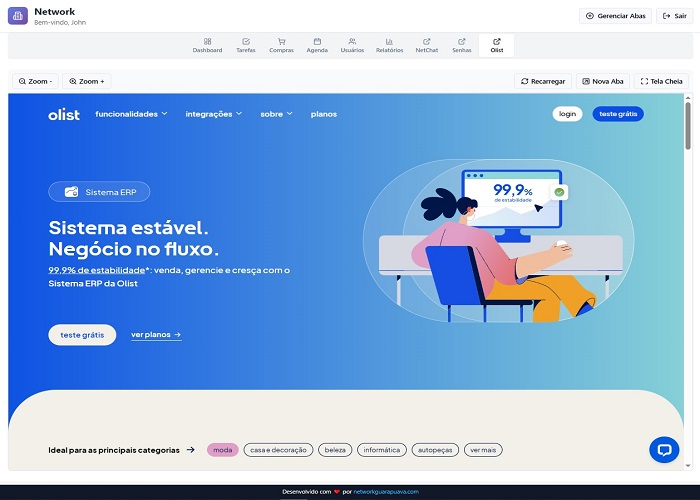This screenshot has height=500, width=700.
Task: Expand the funcionalidades menu
Action: [131, 114]
